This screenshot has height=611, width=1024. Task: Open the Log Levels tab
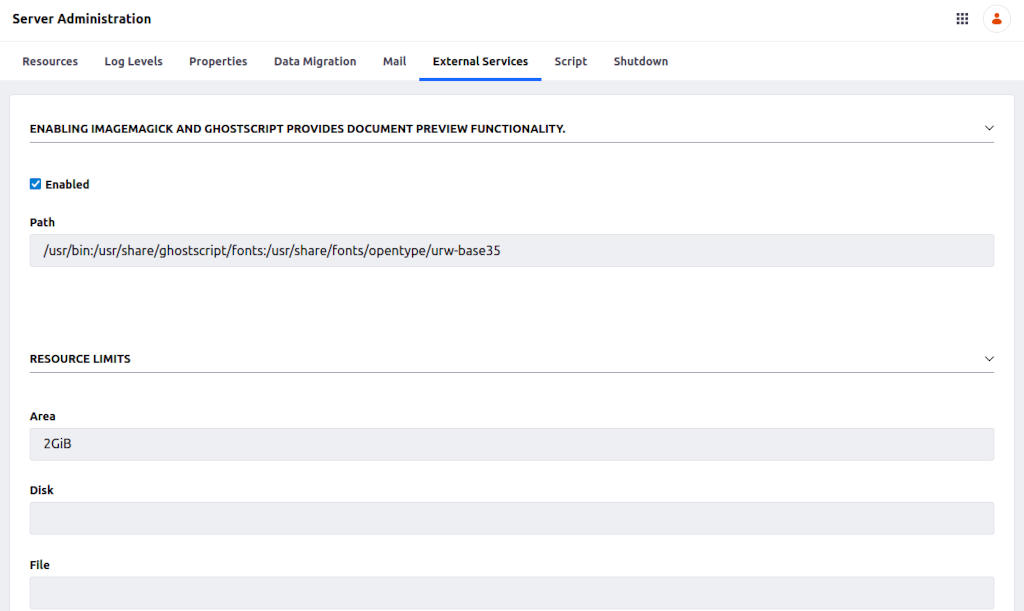pos(133,61)
